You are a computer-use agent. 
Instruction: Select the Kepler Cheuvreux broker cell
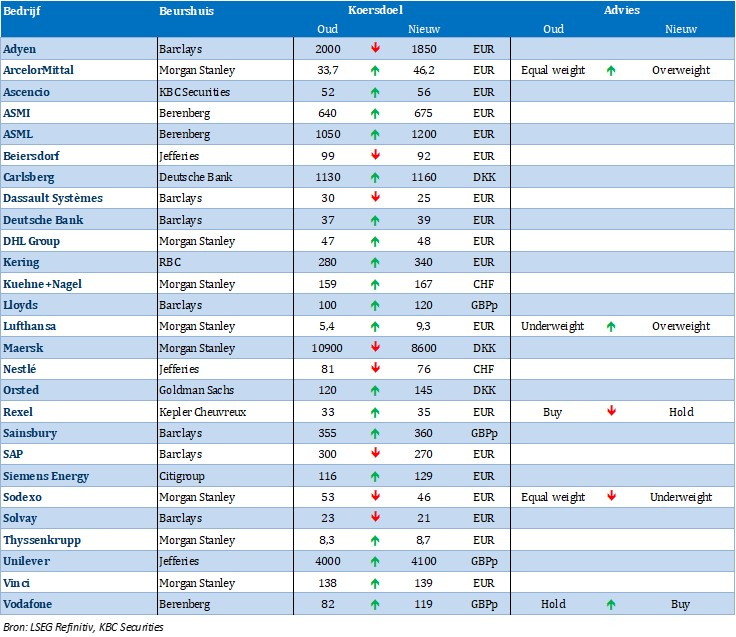click(200, 411)
